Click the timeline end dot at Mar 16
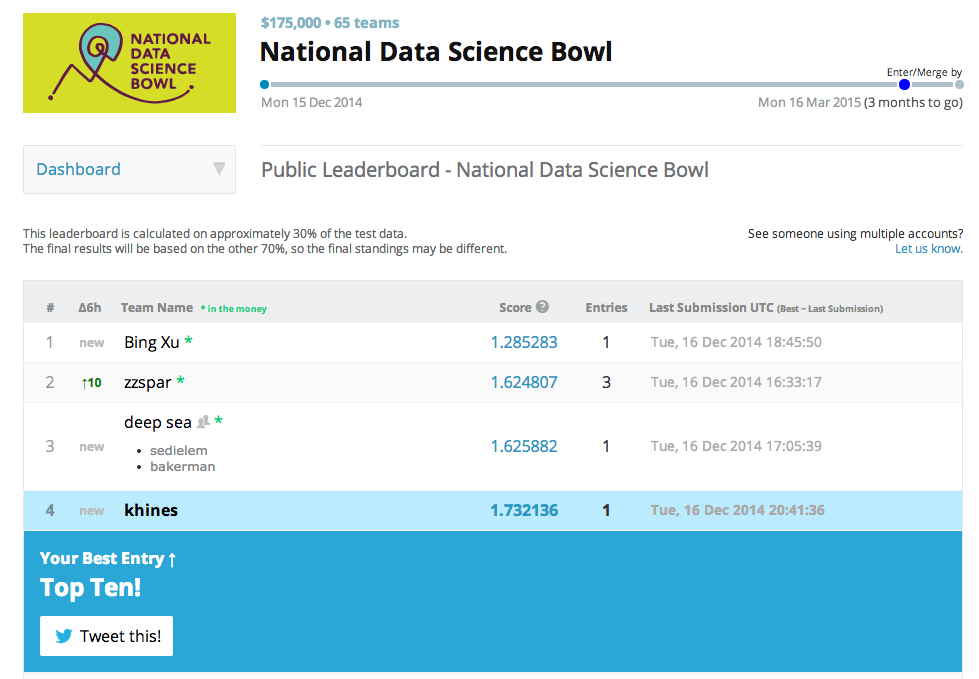This screenshot has width=979, height=679. click(959, 84)
